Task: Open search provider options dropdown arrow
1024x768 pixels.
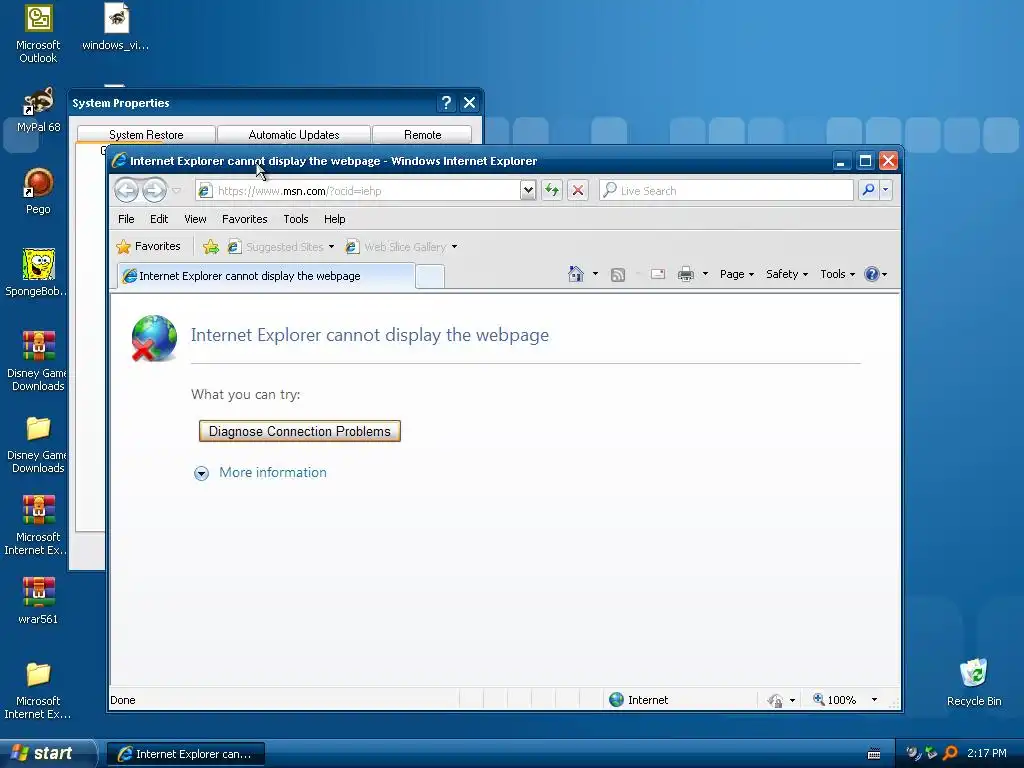Action: (x=886, y=191)
